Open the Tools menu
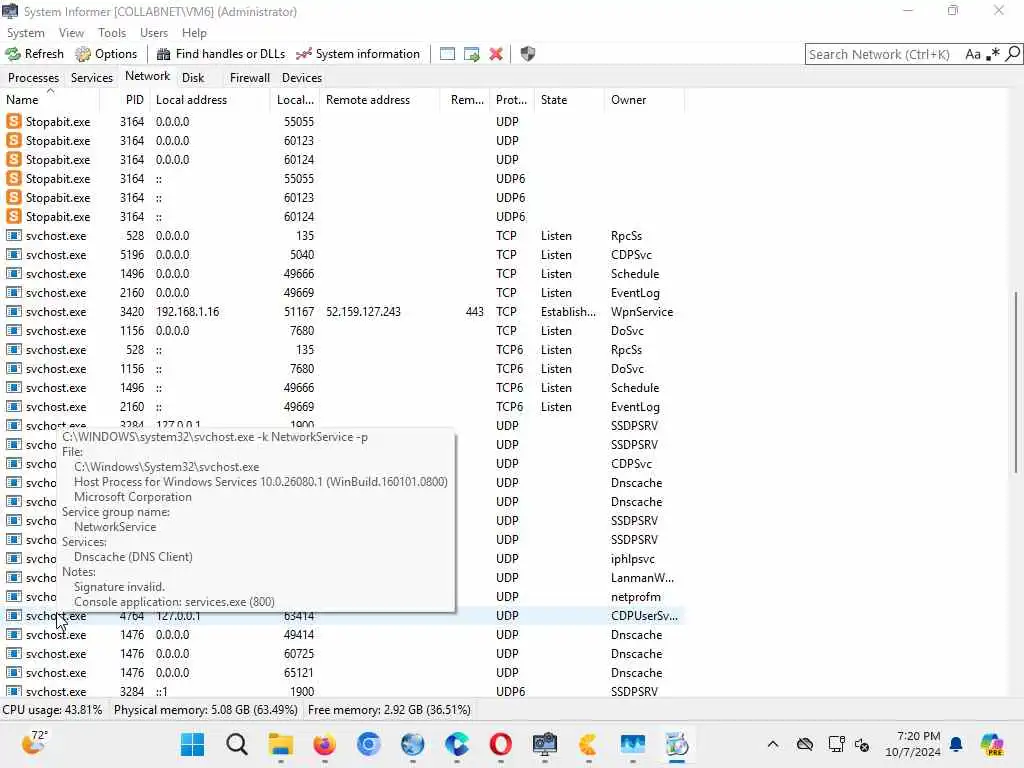Image resolution: width=1024 pixels, height=768 pixels. pyautogui.click(x=112, y=33)
